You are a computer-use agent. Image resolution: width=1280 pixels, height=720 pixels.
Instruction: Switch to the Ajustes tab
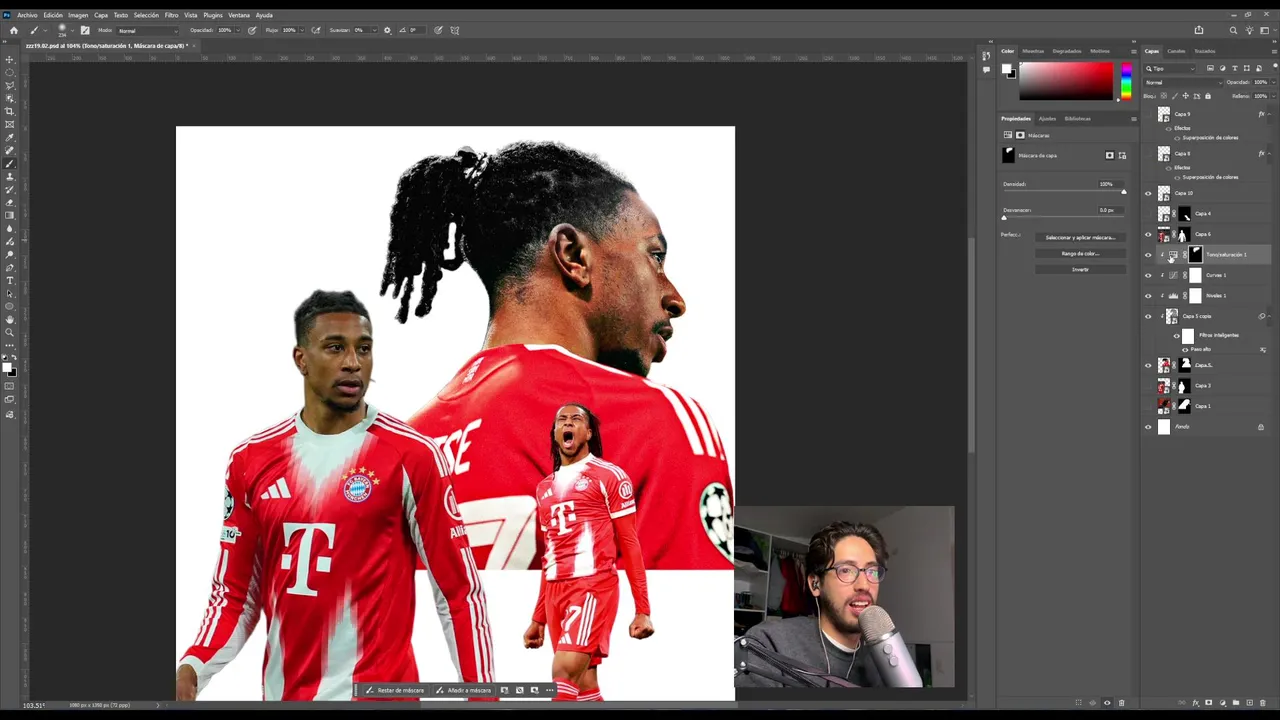[1047, 118]
